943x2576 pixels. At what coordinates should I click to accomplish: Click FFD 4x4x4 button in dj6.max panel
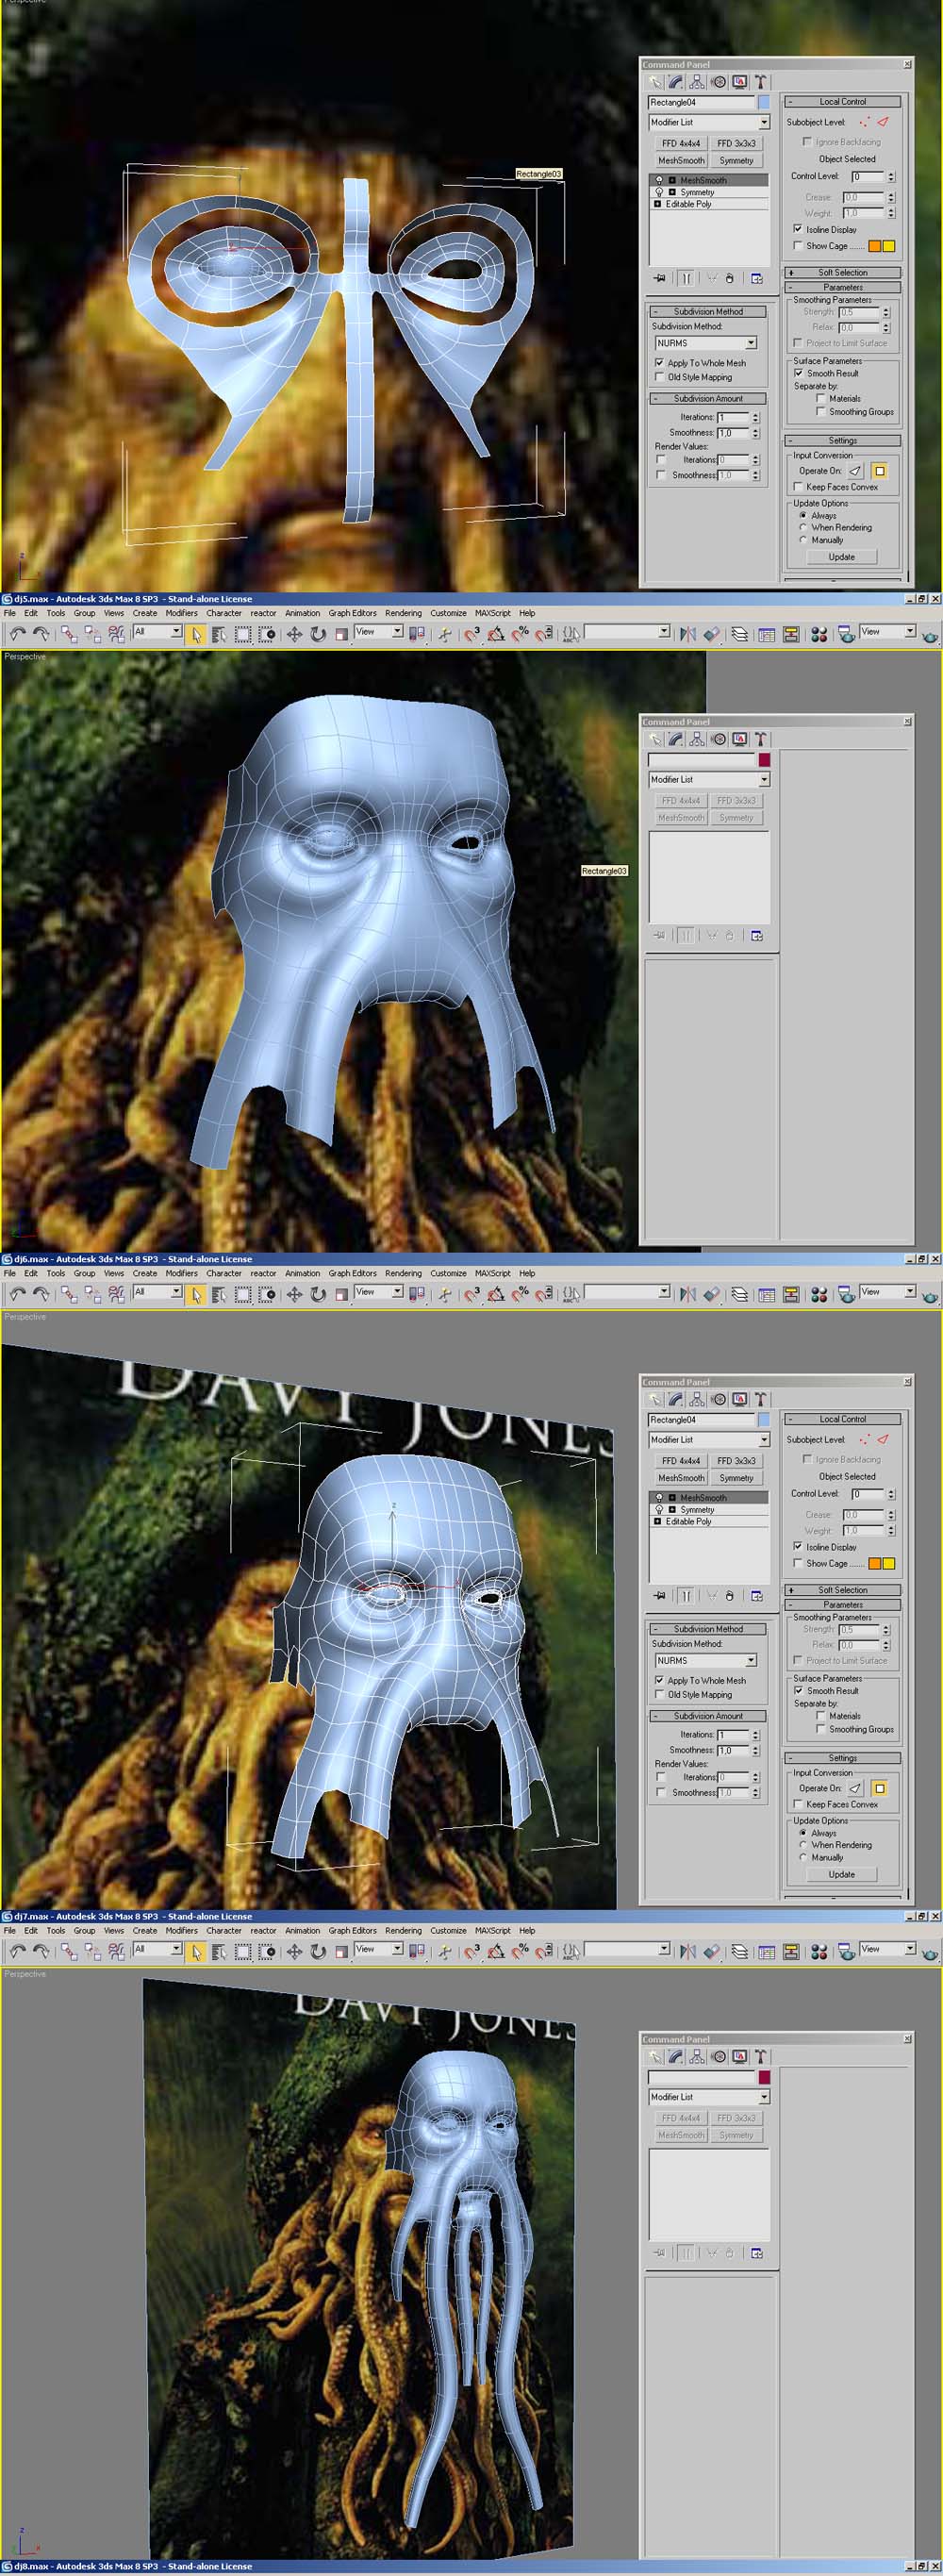[x=681, y=1460]
